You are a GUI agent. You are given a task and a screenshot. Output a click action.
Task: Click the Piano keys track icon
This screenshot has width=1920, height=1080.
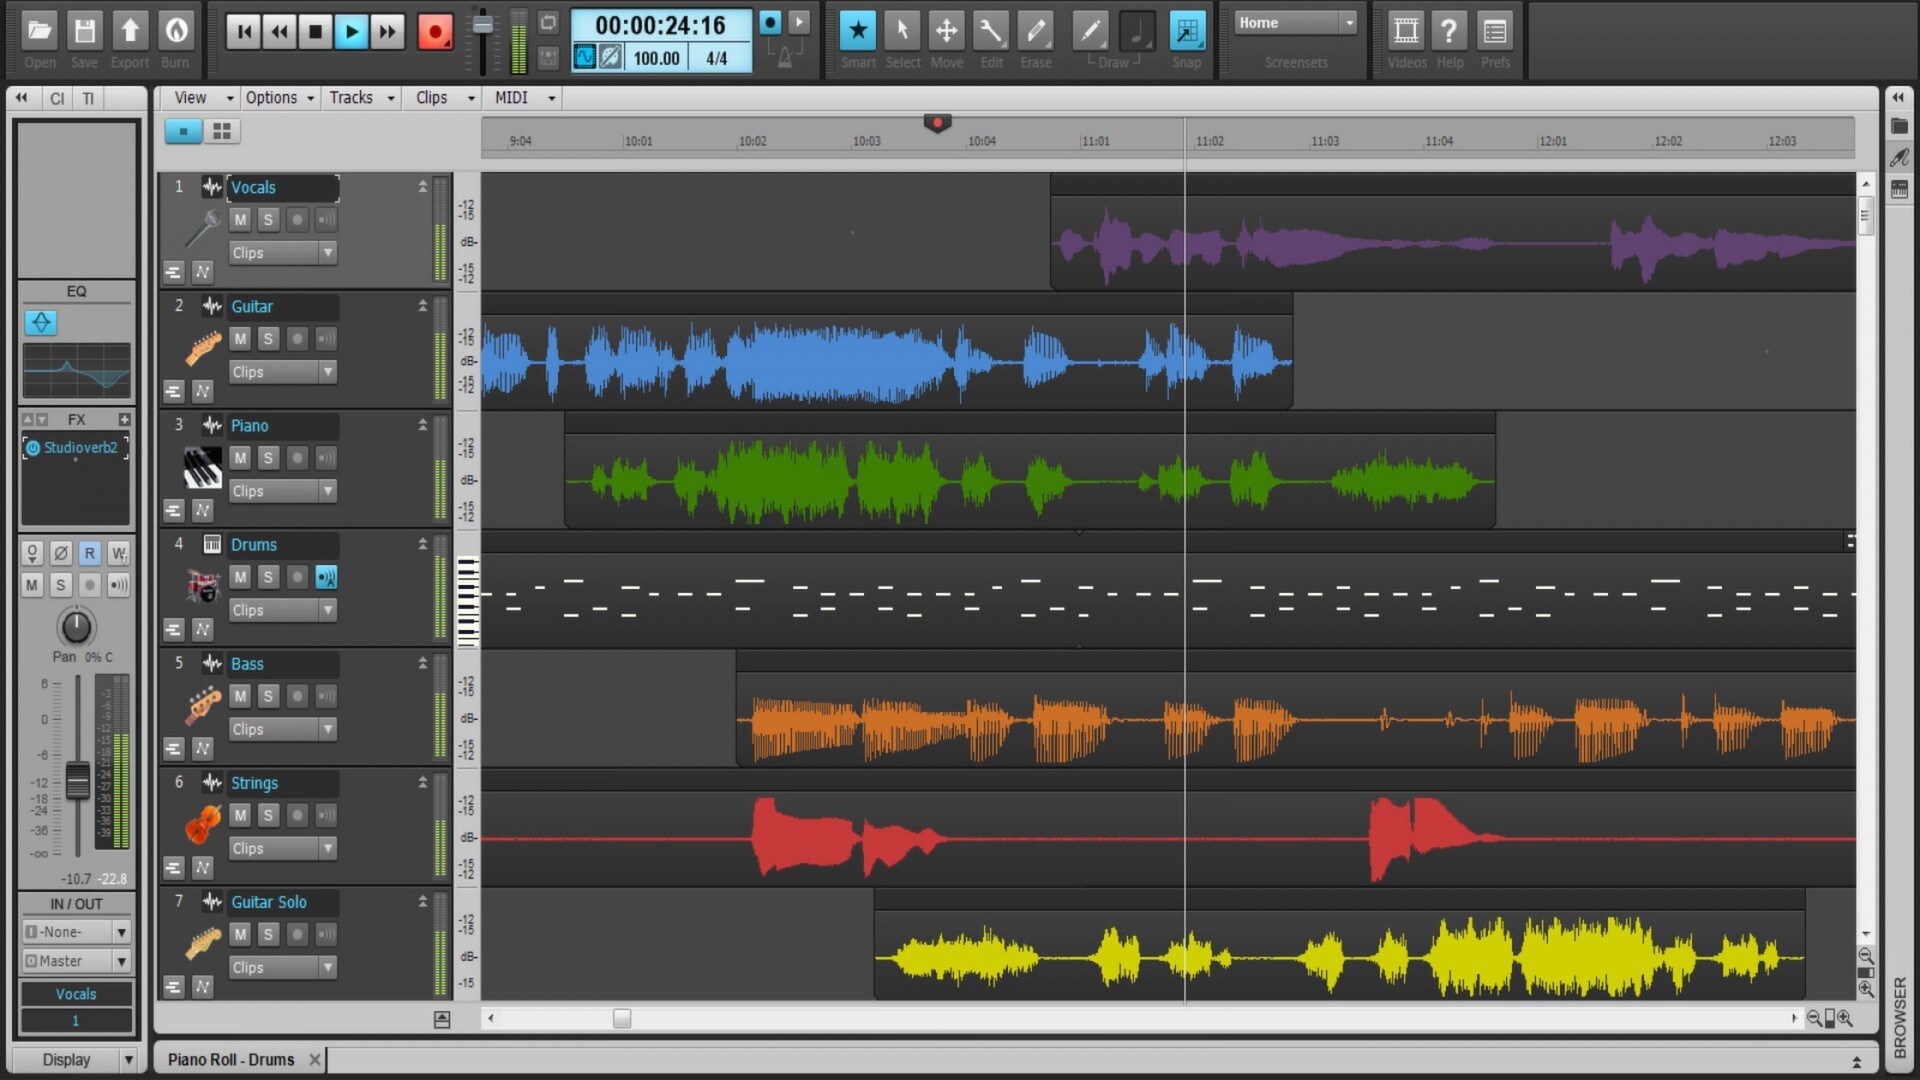point(203,468)
